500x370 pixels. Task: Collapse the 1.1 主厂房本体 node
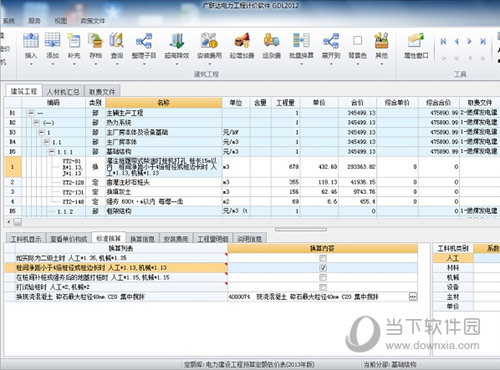[47, 142]
